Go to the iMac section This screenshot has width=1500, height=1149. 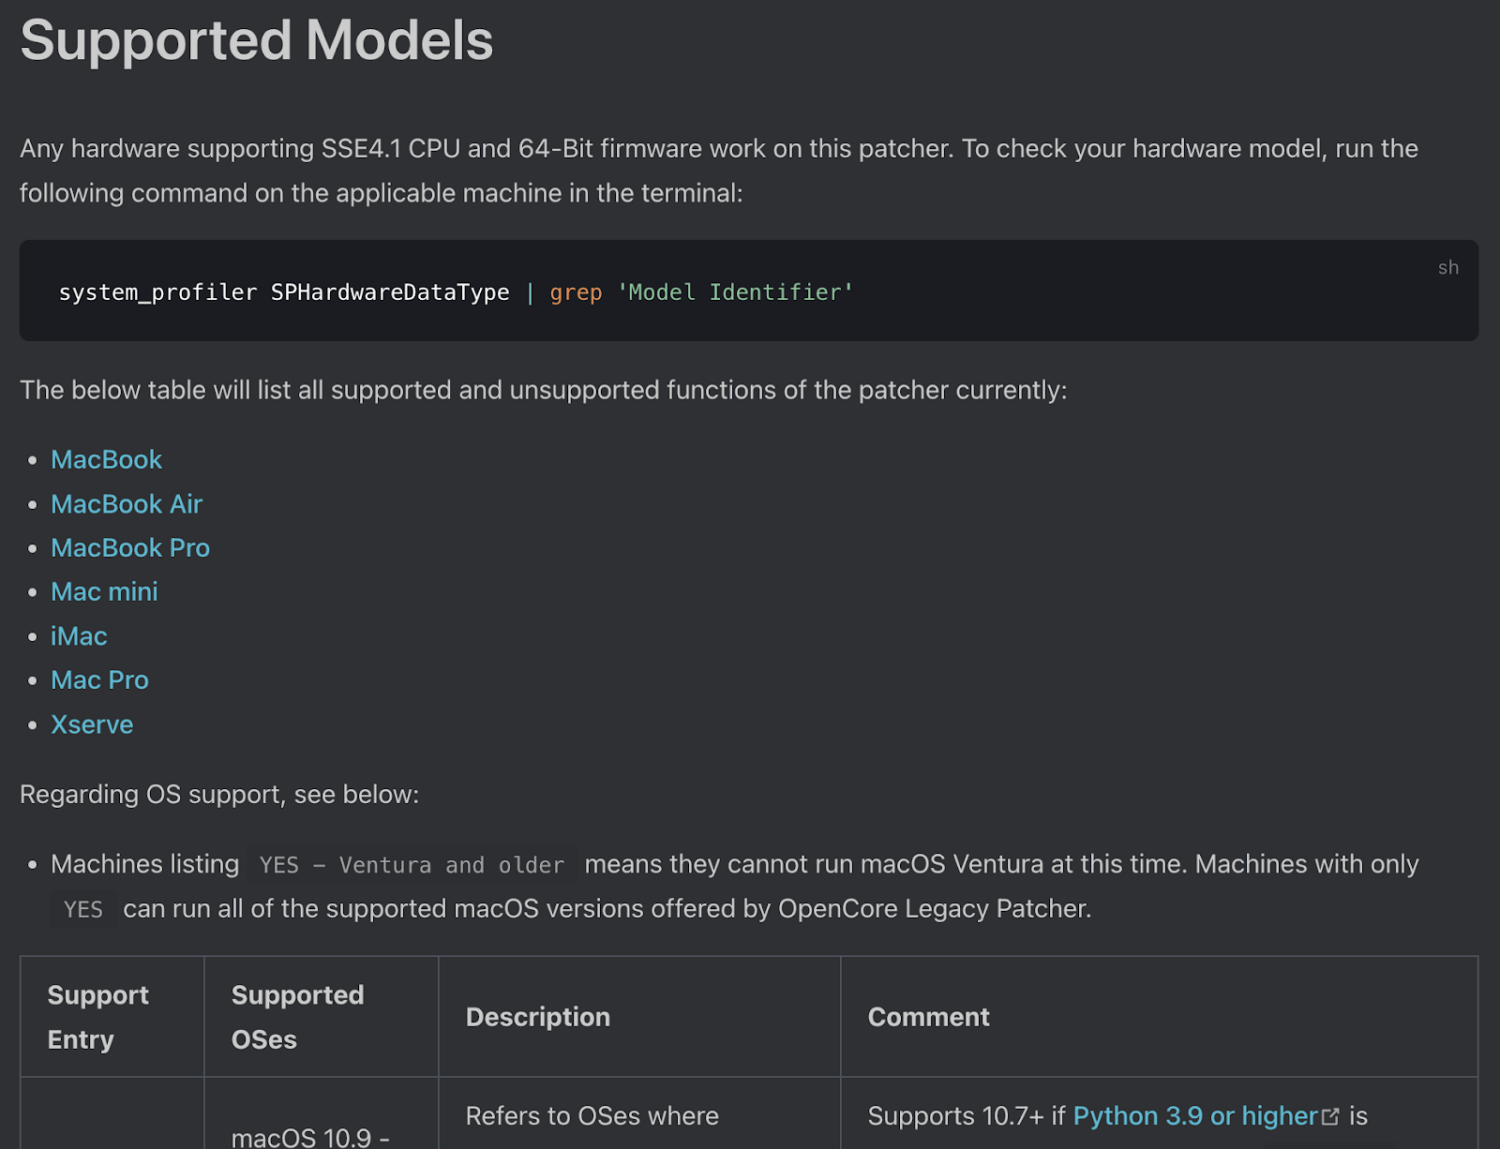[79, 636]
